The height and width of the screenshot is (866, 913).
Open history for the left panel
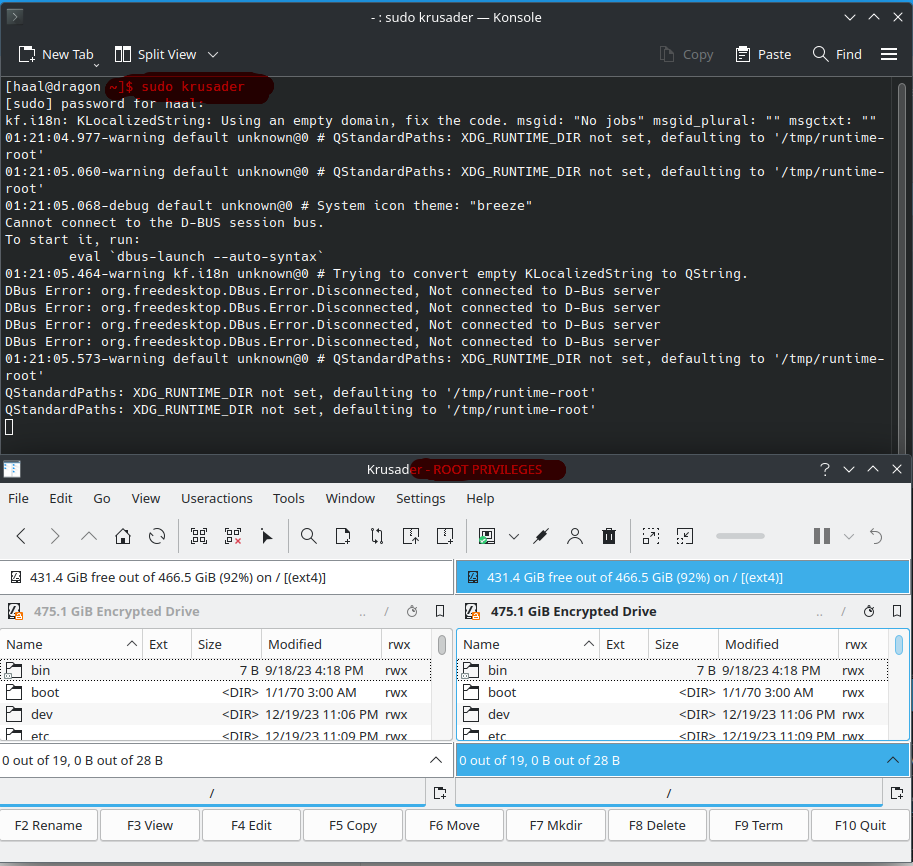(412, 611)
